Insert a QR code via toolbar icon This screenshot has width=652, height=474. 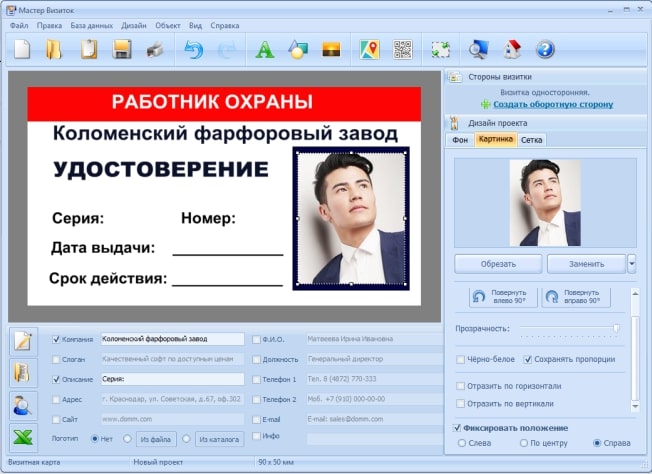403,48
